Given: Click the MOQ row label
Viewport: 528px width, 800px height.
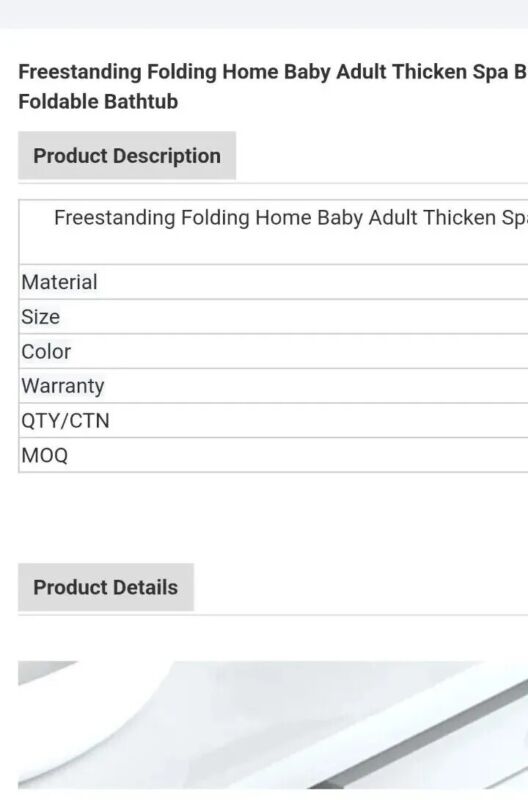Looking at the screenshot, I should pos(44,455).
